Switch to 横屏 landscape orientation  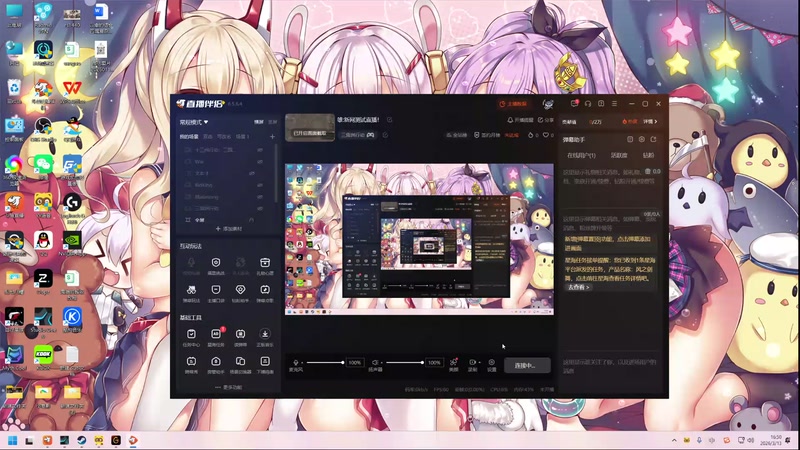(259, 122)
